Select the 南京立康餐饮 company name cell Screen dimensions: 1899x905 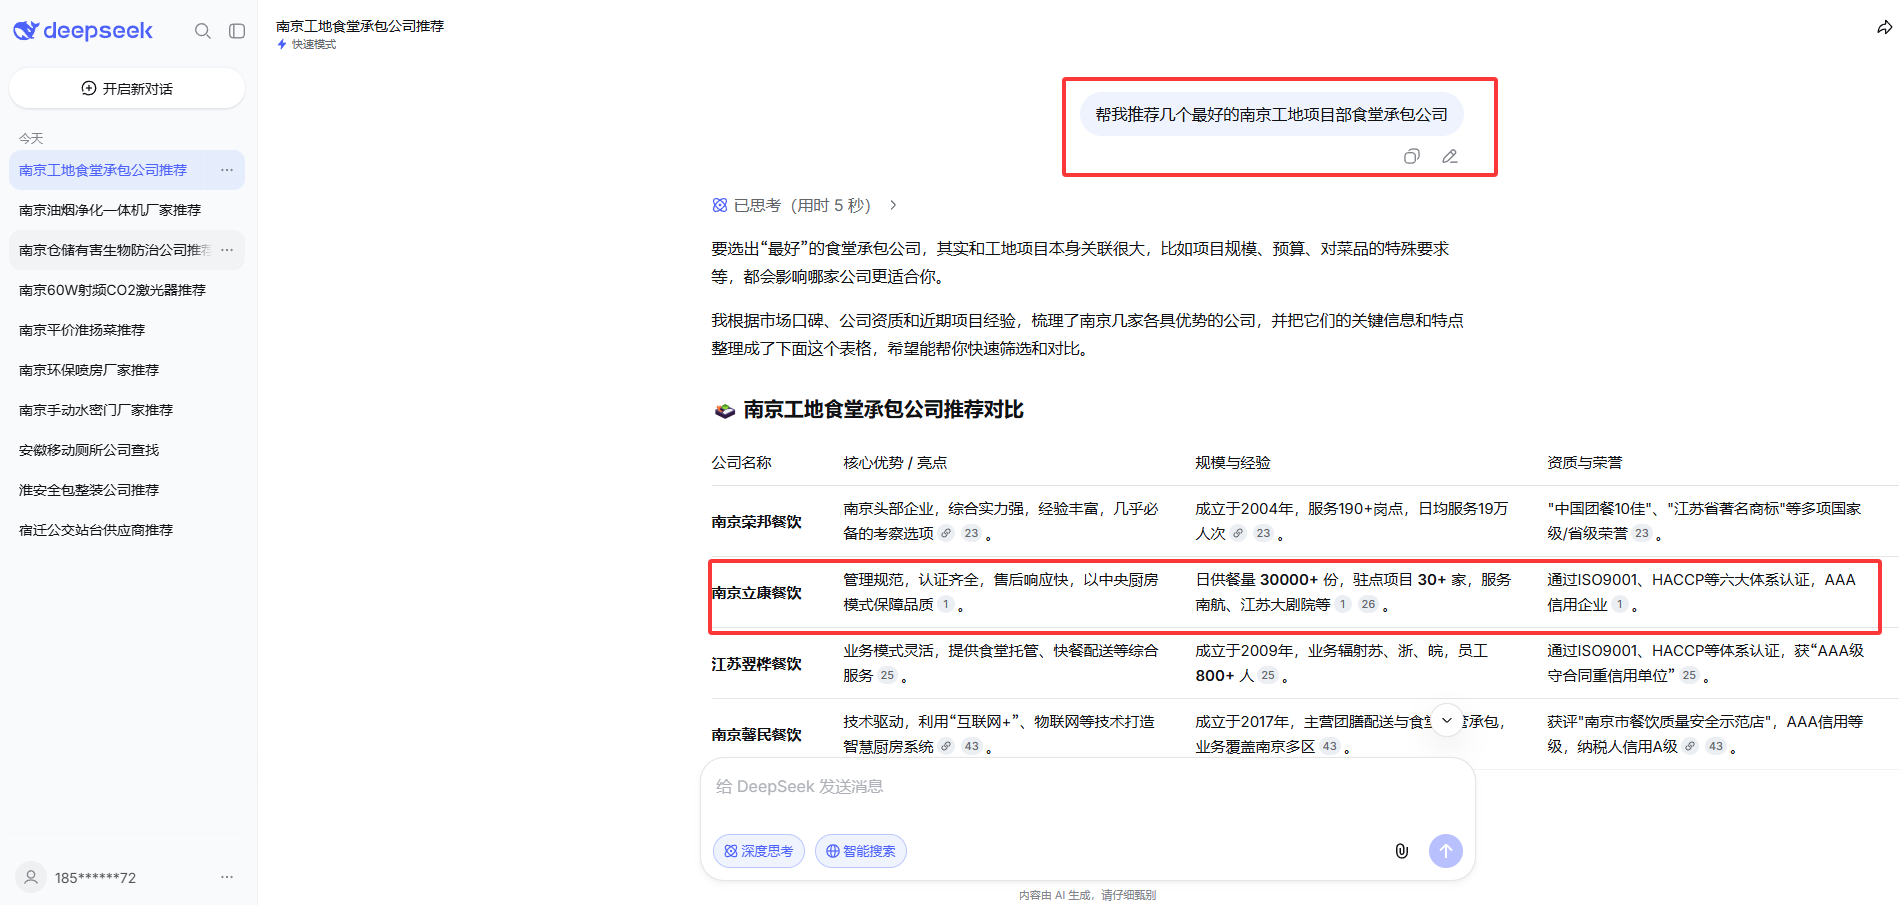pyautogui.click(x=757, y=592)
